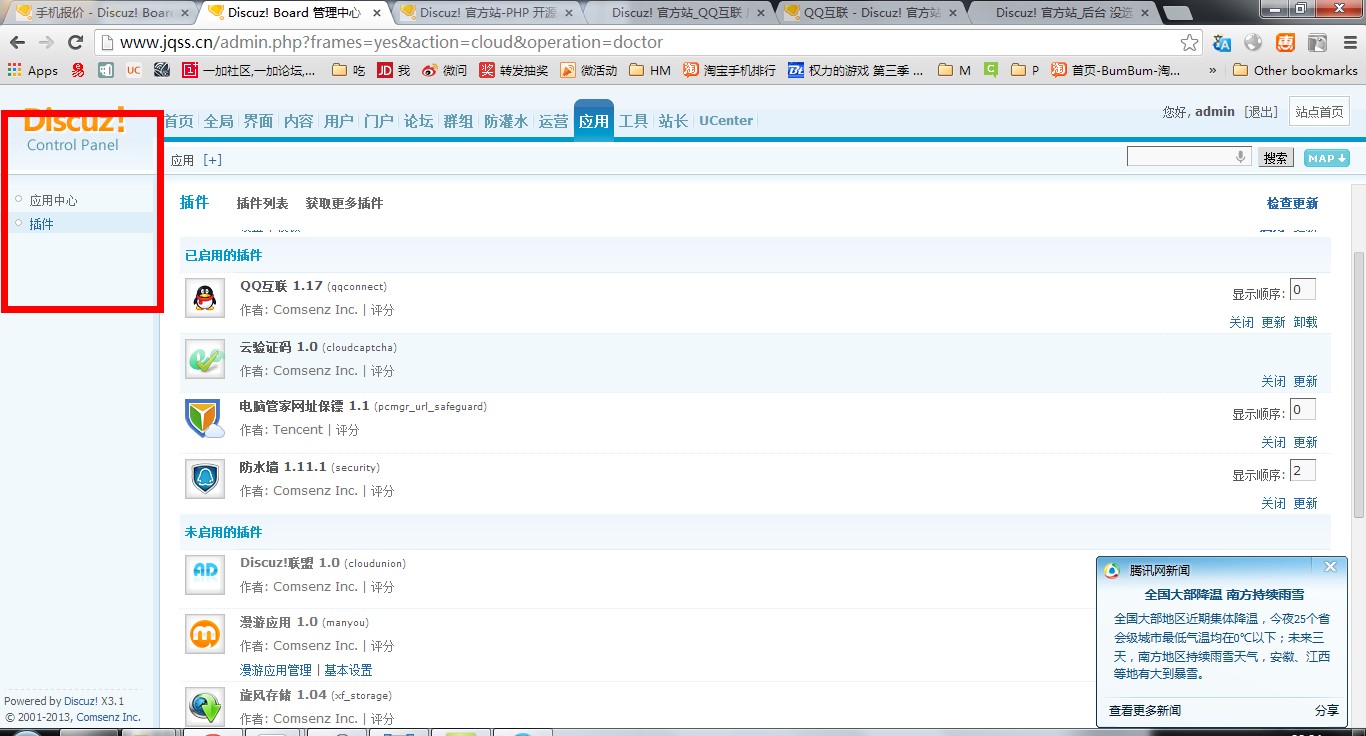Open the Apps bookmarks shortcut
Image resolution: width=1366 pixels, height=736 pixels.
click(33, 71)
